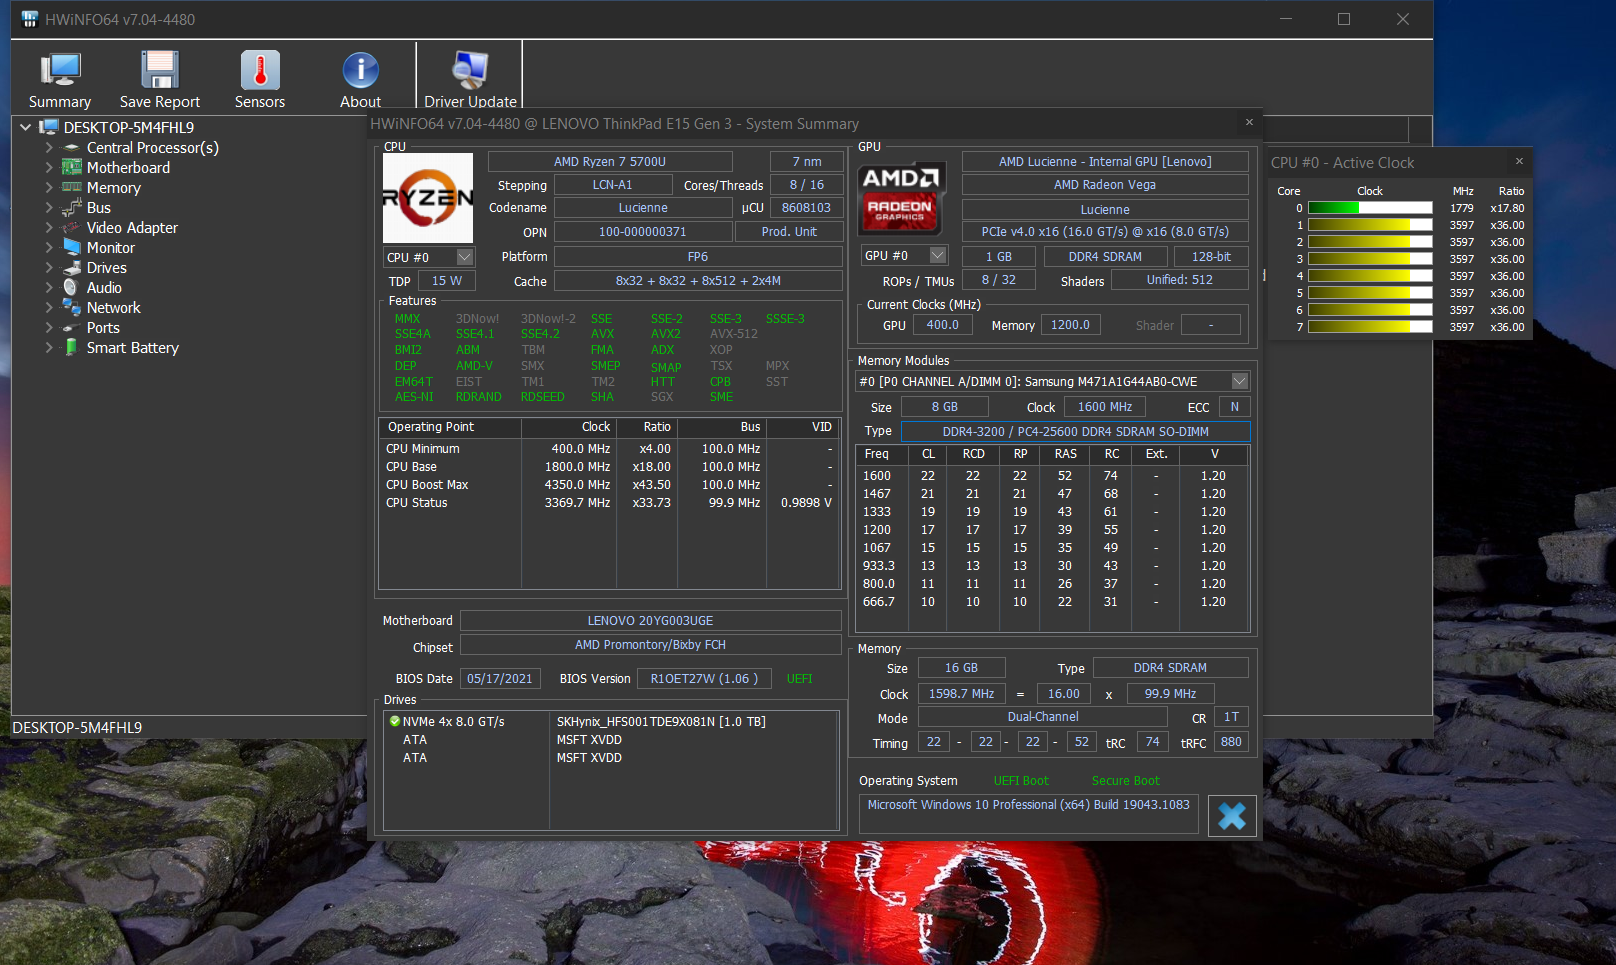Select the Video Adapter icon in tree
The width and height of the screenshot is (1616, 965).
coord(71,228)
